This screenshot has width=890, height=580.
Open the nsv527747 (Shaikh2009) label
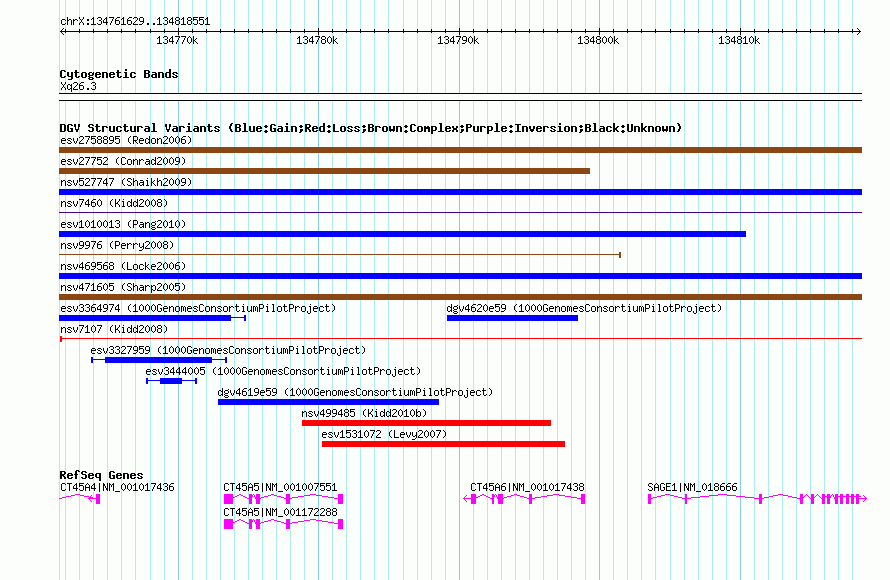coord(126,182)
